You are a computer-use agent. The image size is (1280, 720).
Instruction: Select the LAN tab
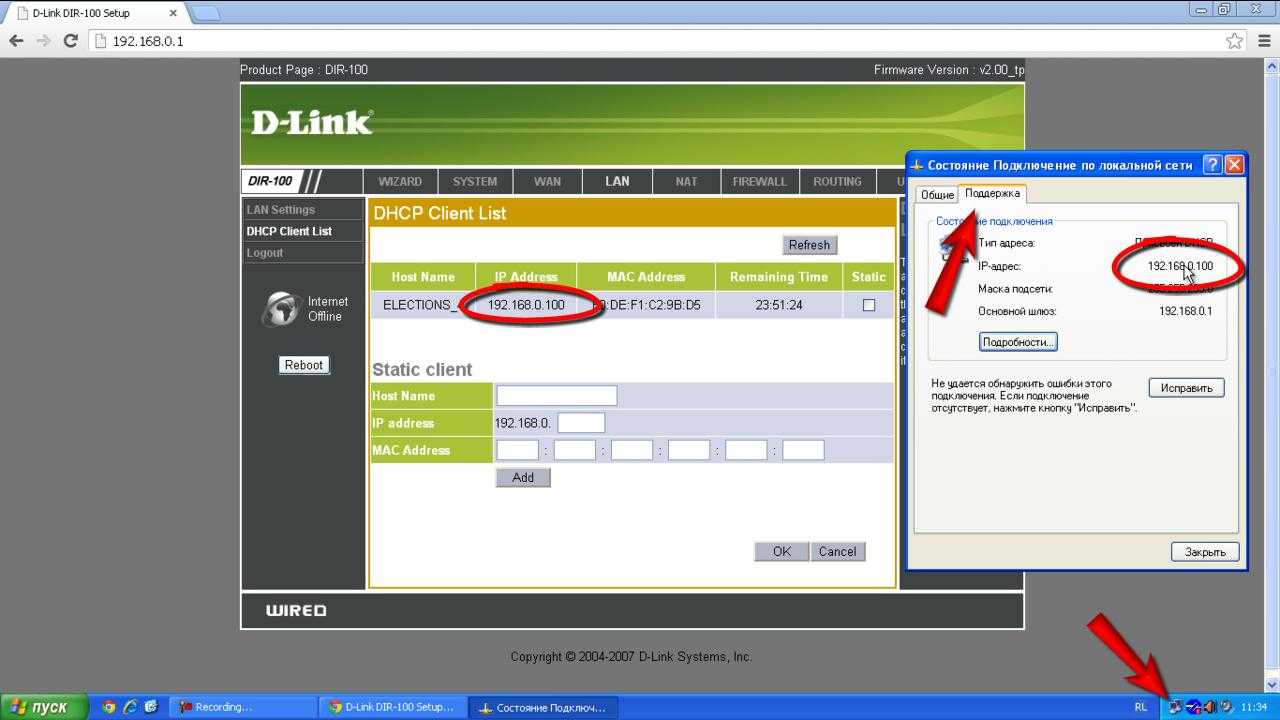coord(617,181)
